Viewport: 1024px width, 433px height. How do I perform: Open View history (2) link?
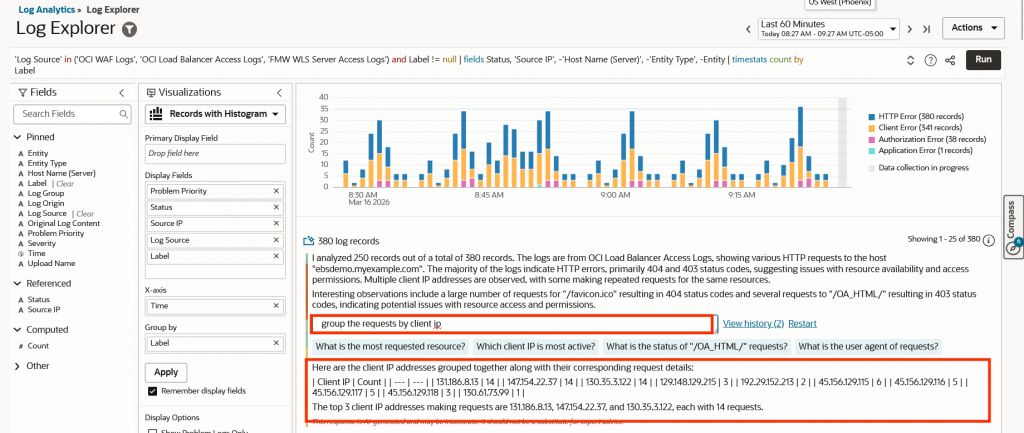point(753,323)
